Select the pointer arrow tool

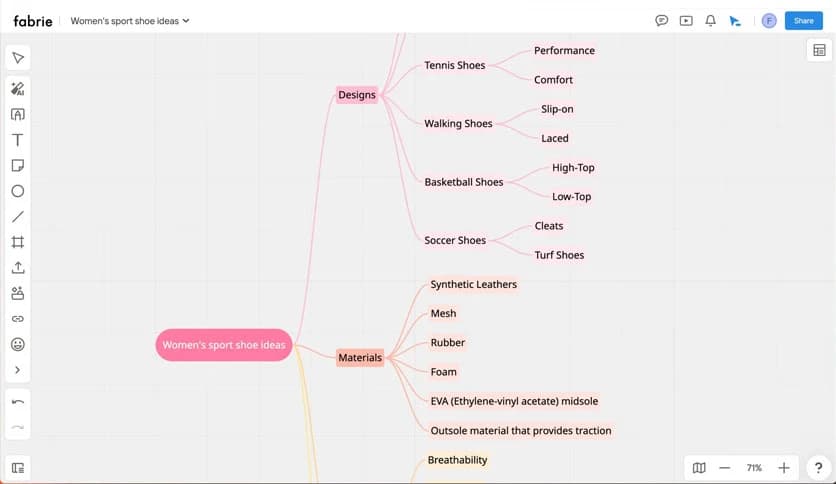tap(18, 58)
